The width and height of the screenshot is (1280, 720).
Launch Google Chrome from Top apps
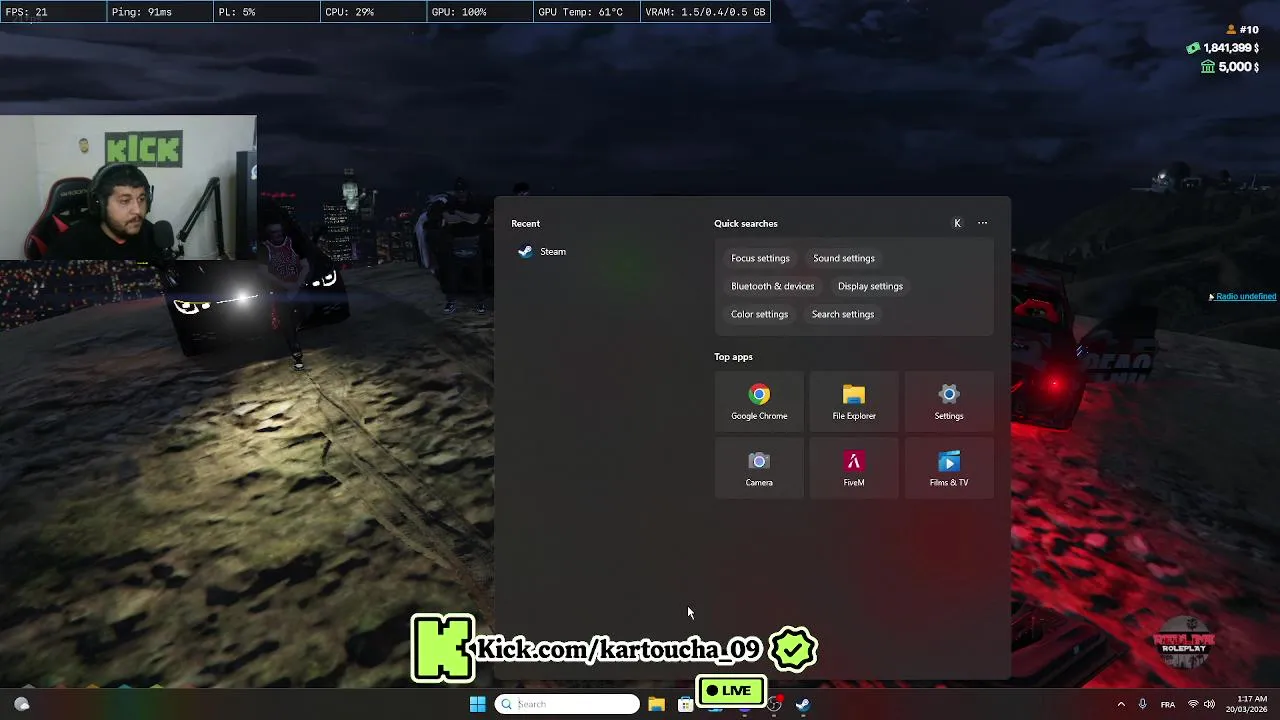click(x=759, y=402)
